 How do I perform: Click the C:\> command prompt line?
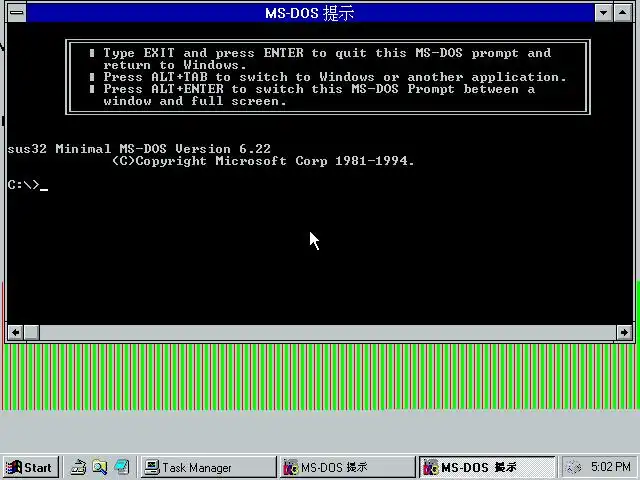(x=28, y=185)
